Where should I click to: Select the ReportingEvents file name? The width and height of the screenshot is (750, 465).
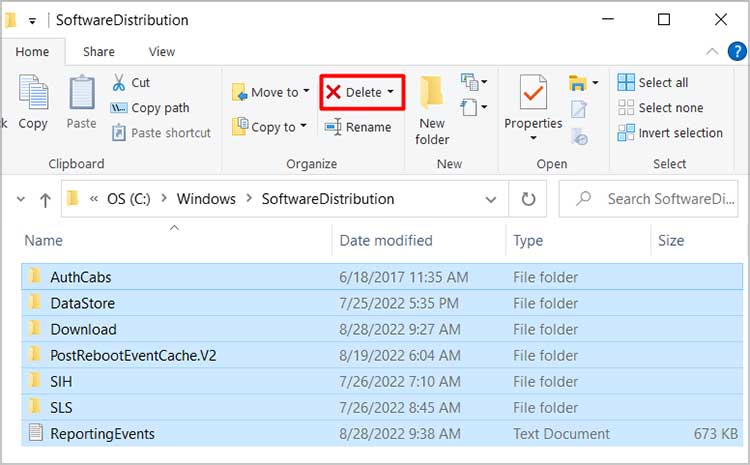click(102, 433)
